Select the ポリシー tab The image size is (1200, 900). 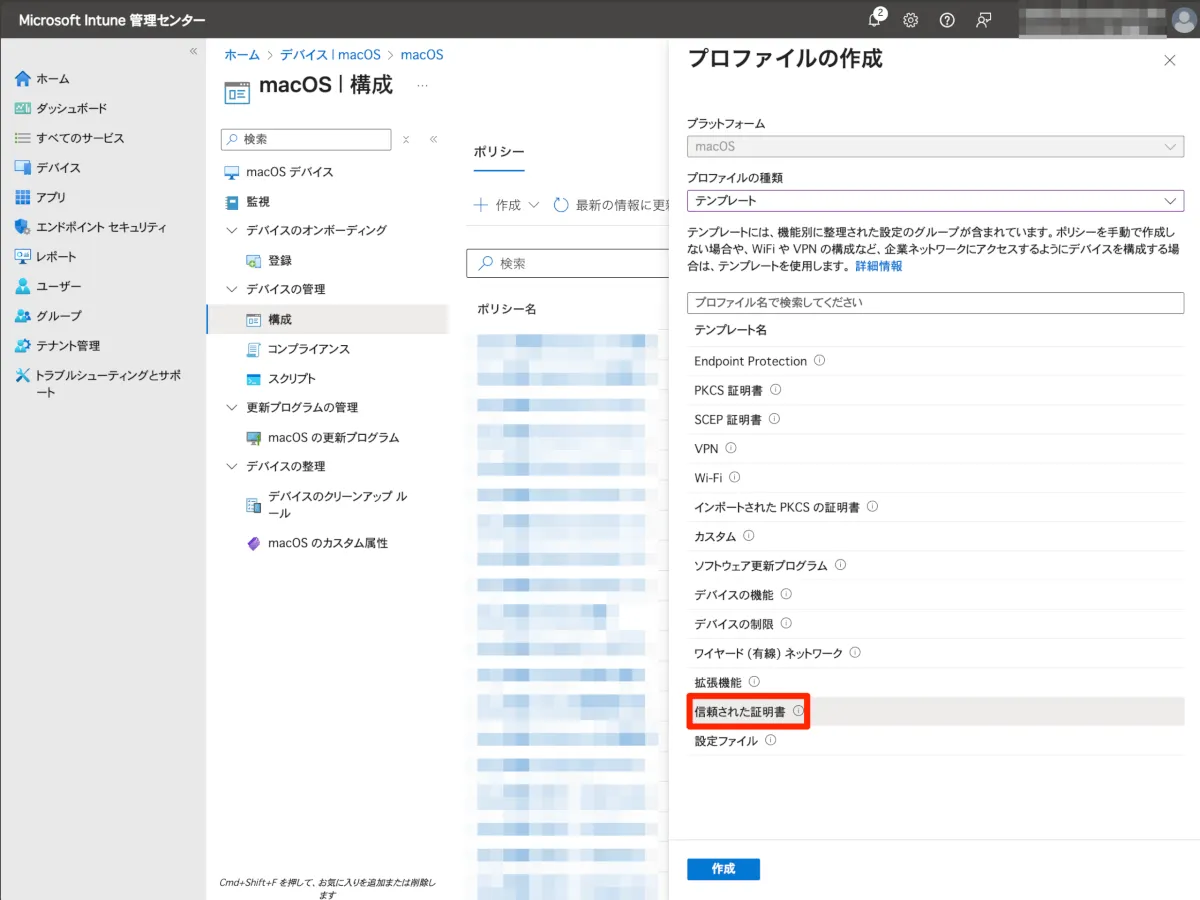[499, 152]
